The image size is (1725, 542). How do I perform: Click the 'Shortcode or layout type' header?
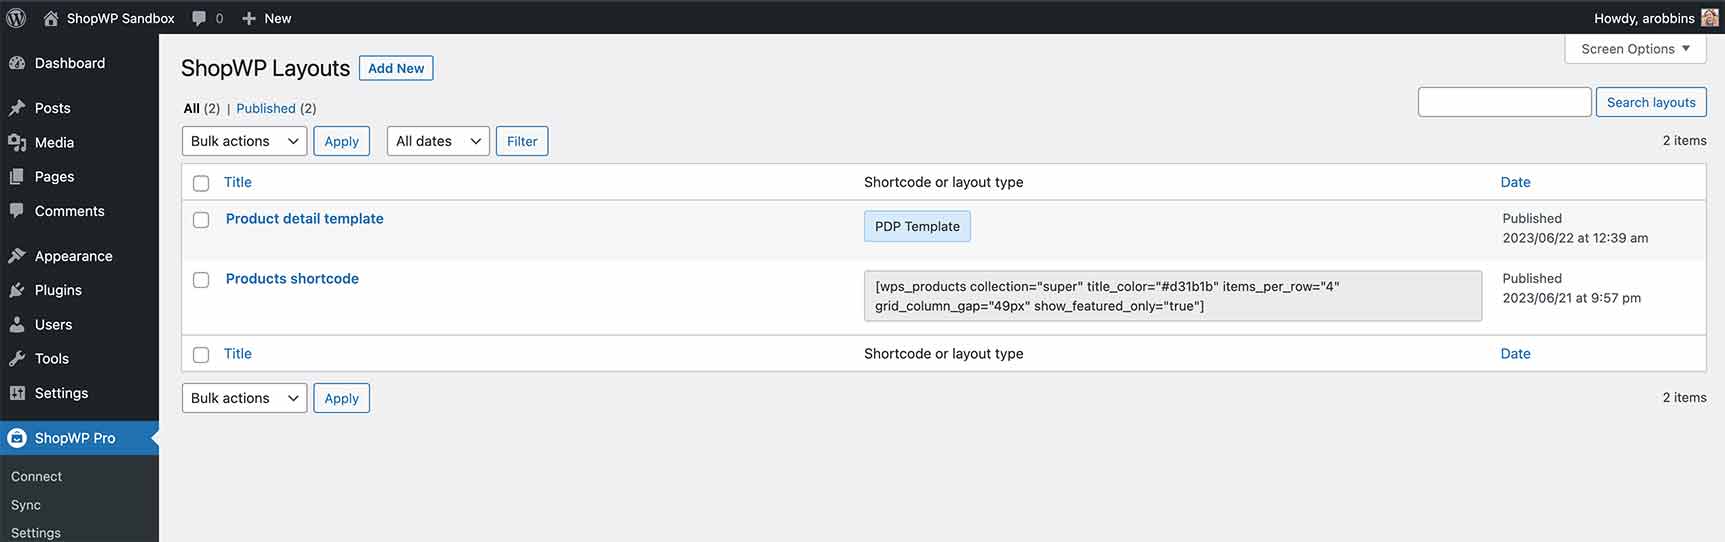(943, 182)
